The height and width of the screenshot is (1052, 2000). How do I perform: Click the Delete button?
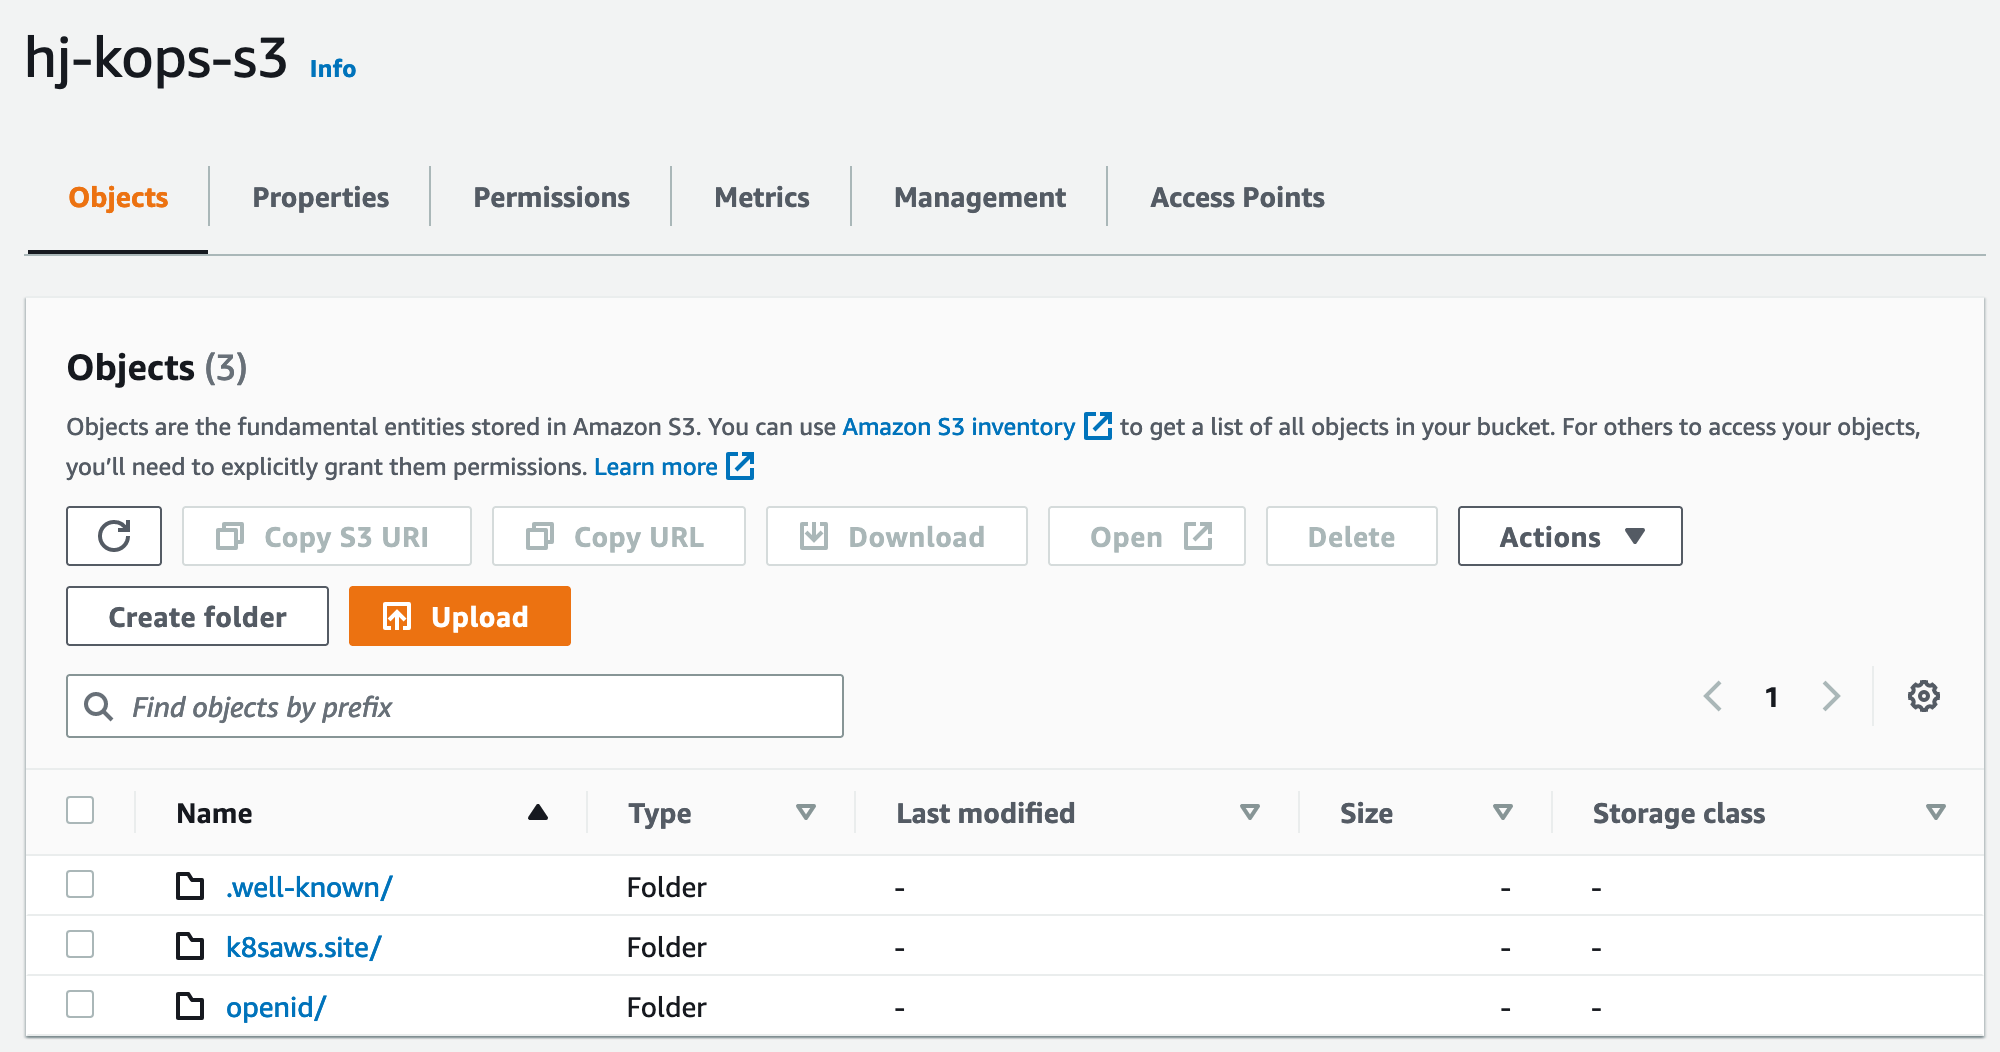pos(1352,536)
